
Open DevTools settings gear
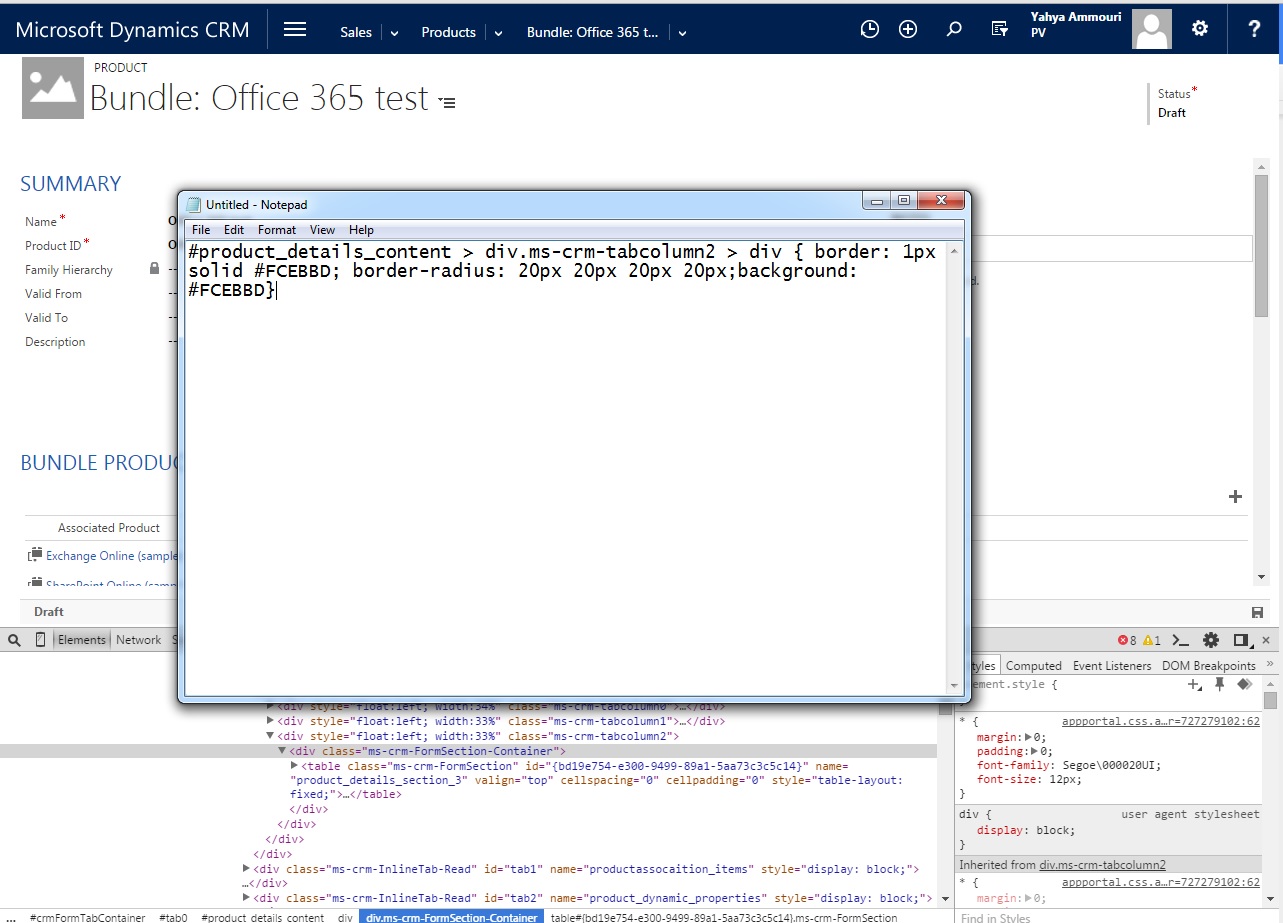pos(1211,640)
